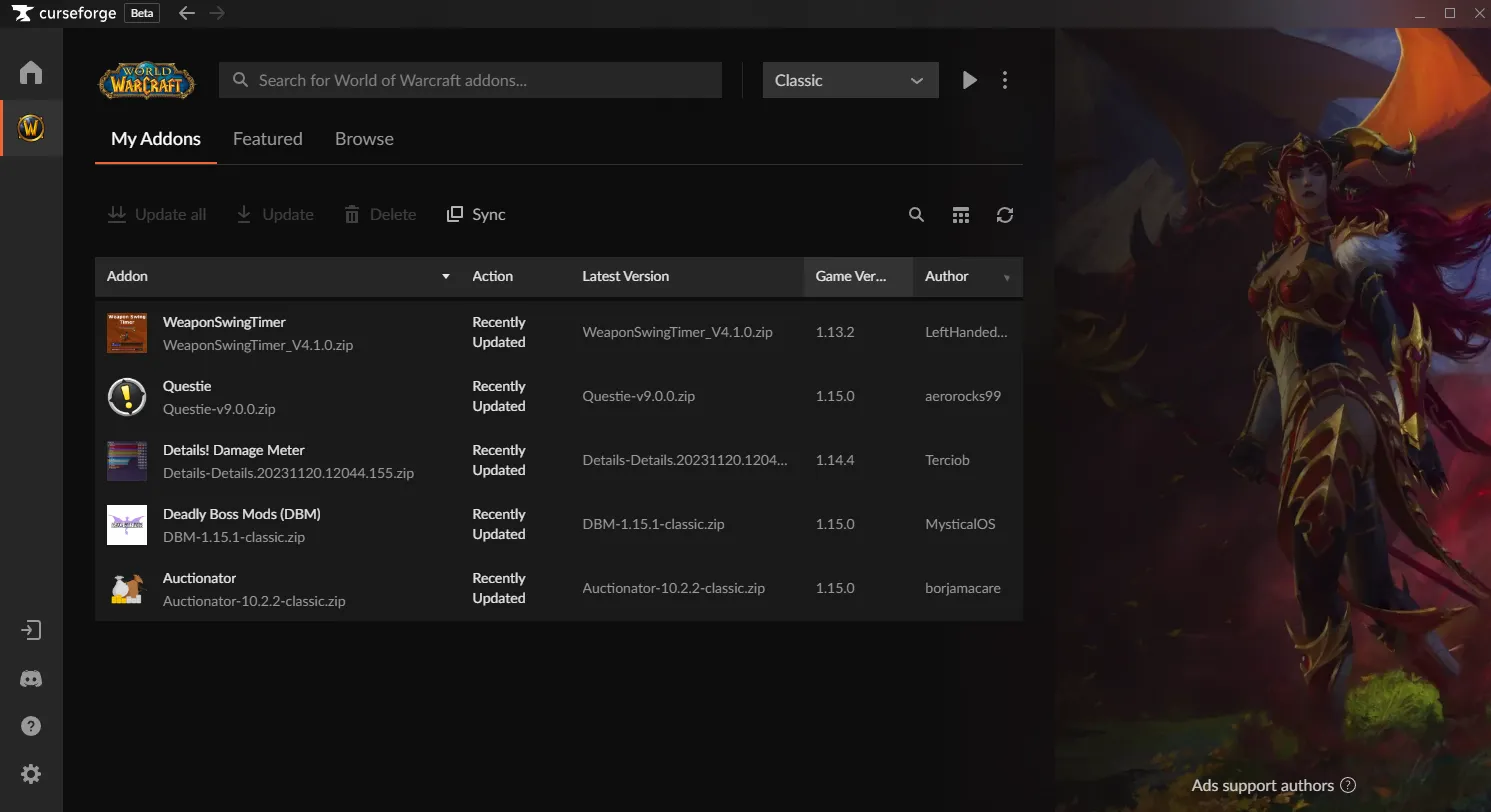Click the Update button
Viewport: 1491px width, 812px height.
pos(275,214)
